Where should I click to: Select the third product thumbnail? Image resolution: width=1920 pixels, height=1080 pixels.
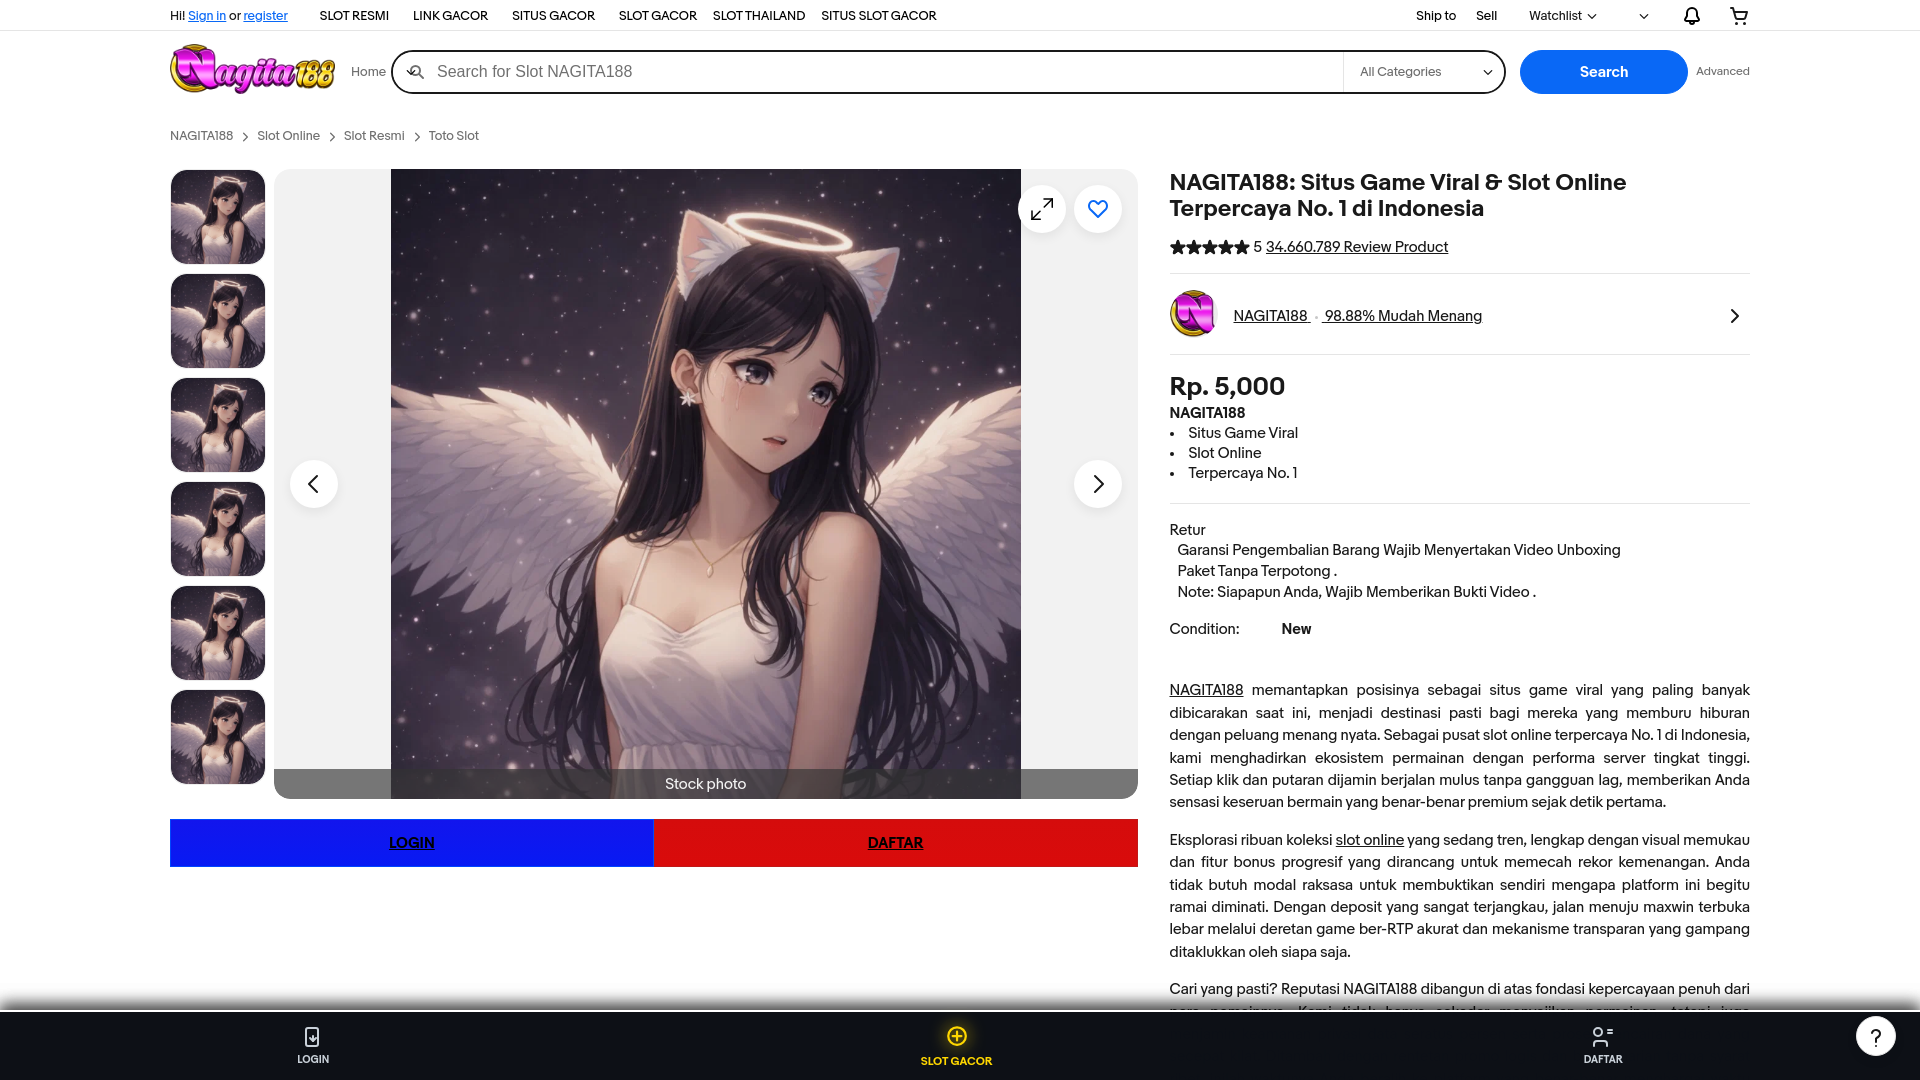tap(218, 425)
